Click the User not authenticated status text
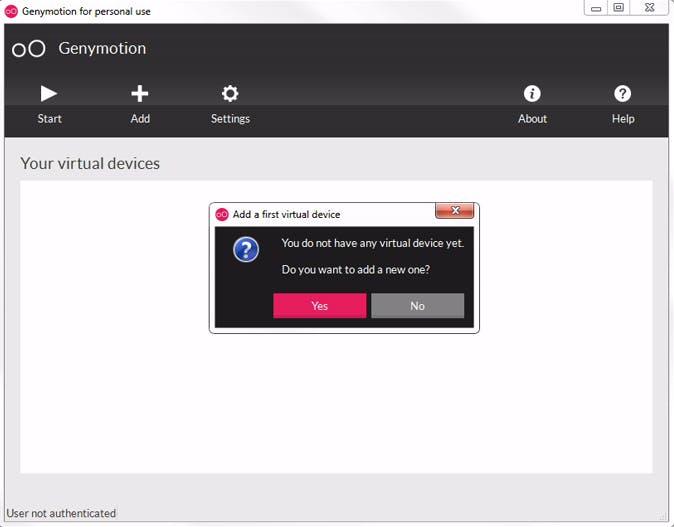Viewport: 674px width, 527px height. point(61,513)
